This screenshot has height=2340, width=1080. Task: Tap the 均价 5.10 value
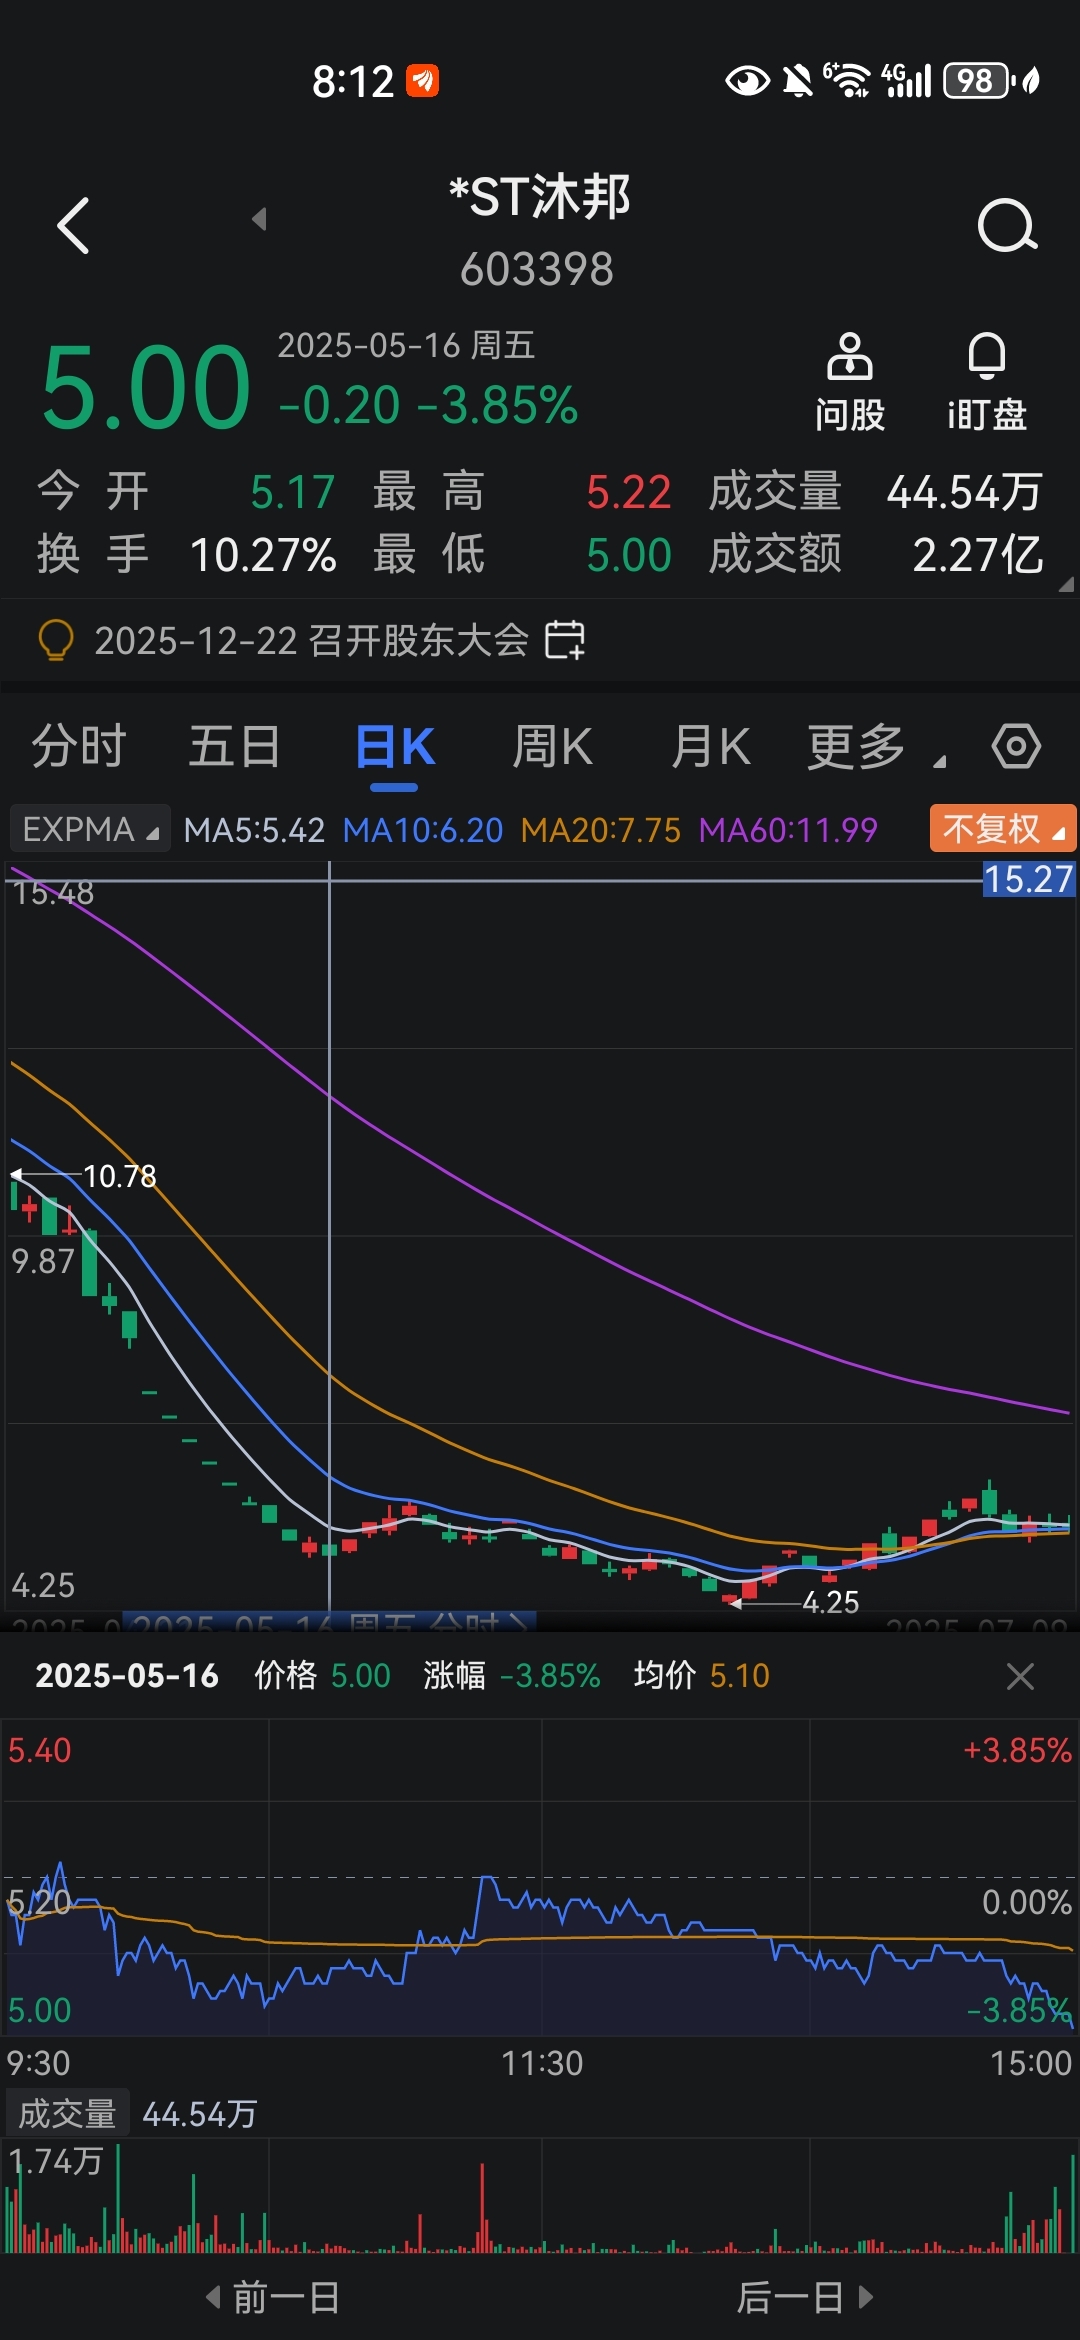(702, 1676)
